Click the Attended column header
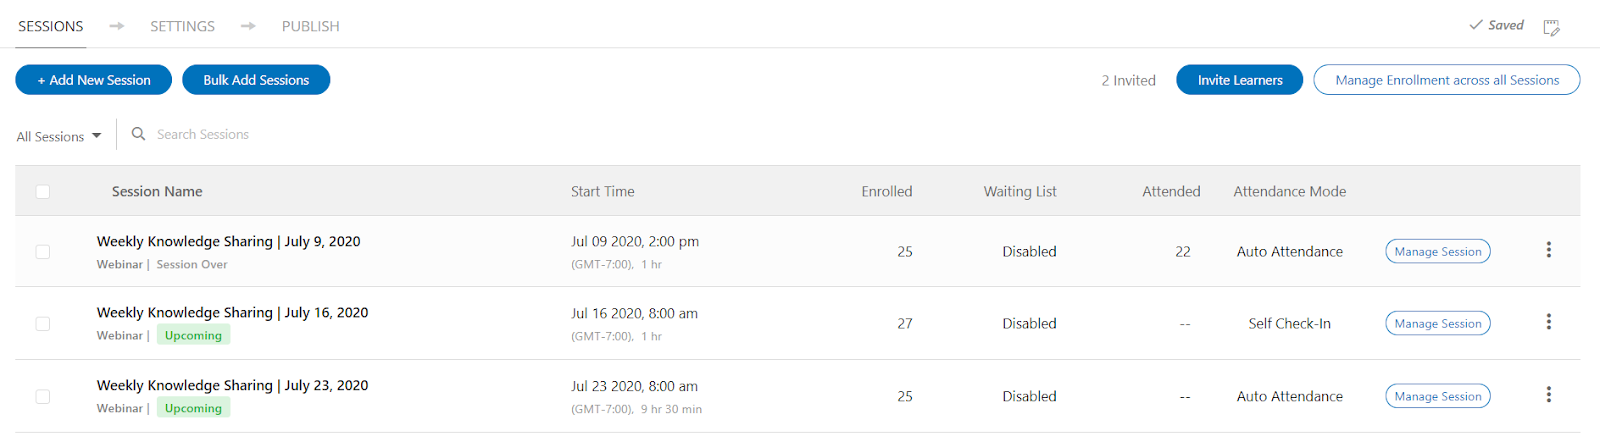1600x442 pixels. pos(1171,191)
